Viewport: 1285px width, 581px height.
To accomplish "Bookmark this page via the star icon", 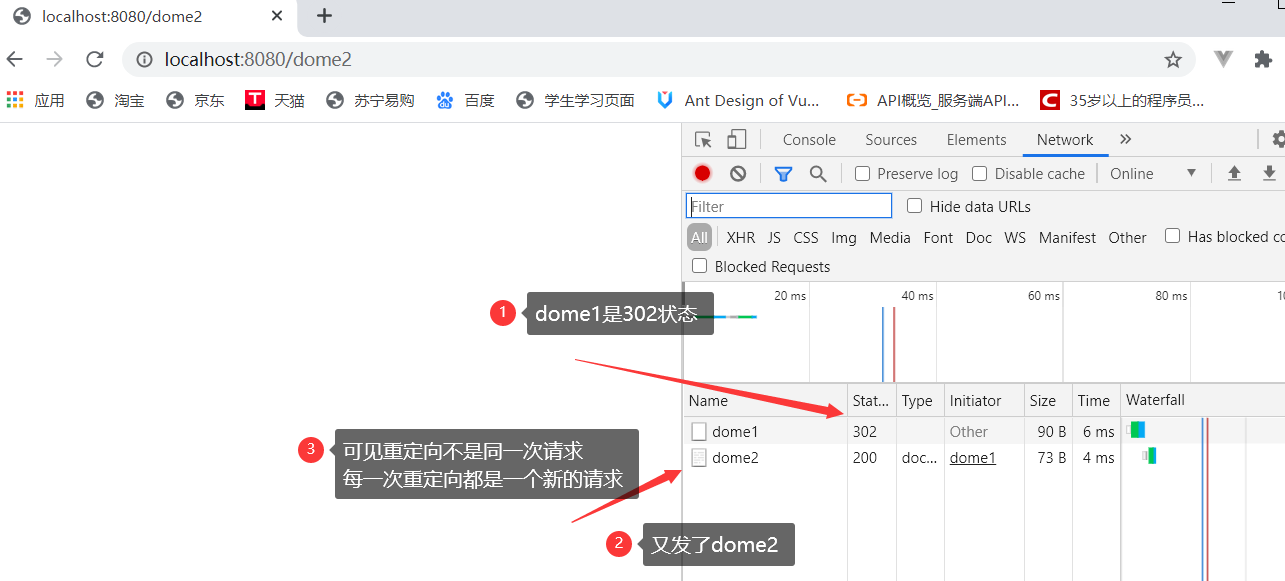I will click(x=1172, y=60).
